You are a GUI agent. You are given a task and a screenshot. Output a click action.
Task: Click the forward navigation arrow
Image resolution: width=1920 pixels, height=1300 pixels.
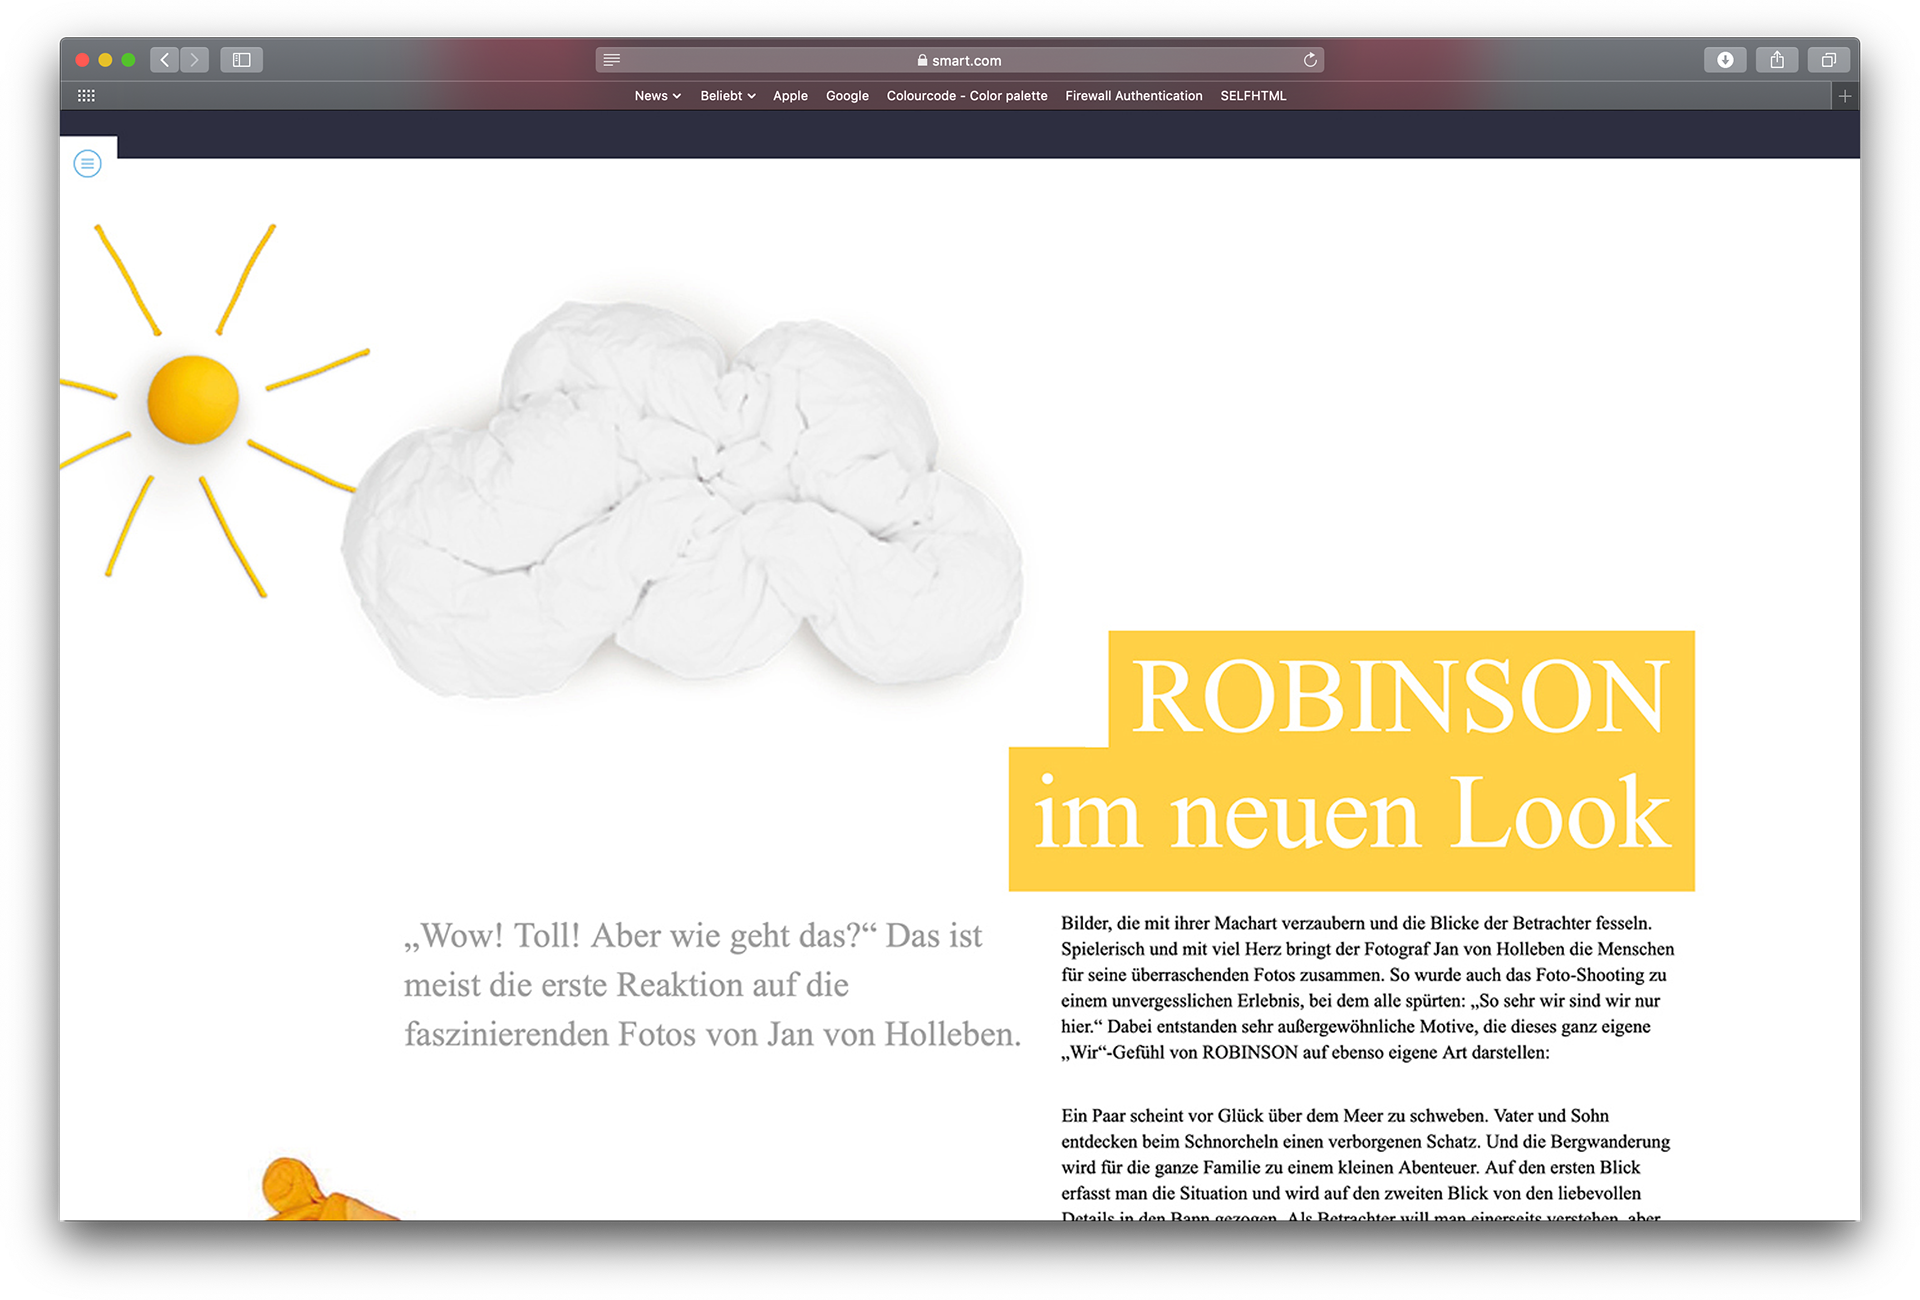click(x=195, y=60)
